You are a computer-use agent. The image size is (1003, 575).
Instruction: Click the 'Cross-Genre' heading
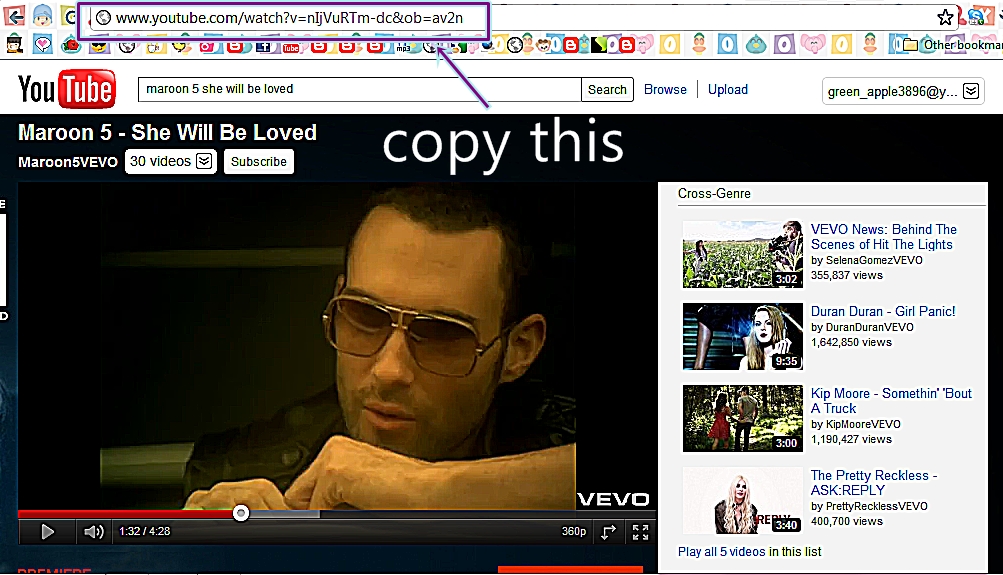[x=715, y=194]
